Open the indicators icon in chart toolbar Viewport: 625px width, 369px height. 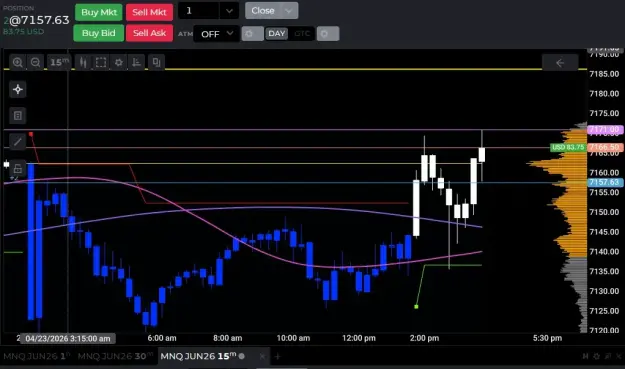point(136,62)
